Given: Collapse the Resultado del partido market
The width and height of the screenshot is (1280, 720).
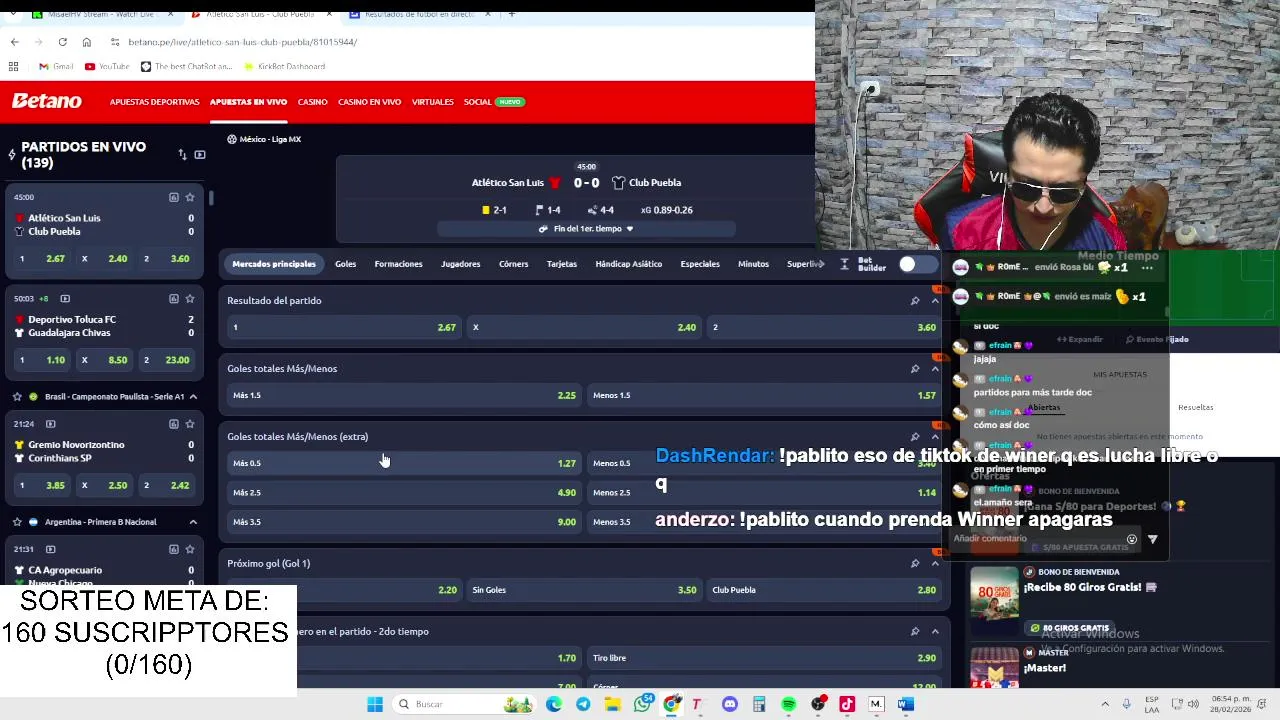Looking at the screenshot, I should [x=935, y=301].
